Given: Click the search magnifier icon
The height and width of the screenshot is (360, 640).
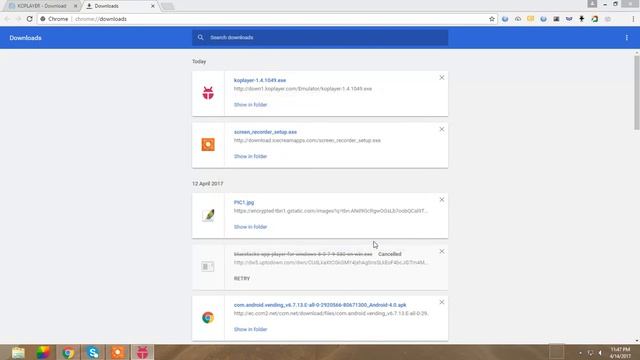Looking at the screenshot, I should (200, 38).
